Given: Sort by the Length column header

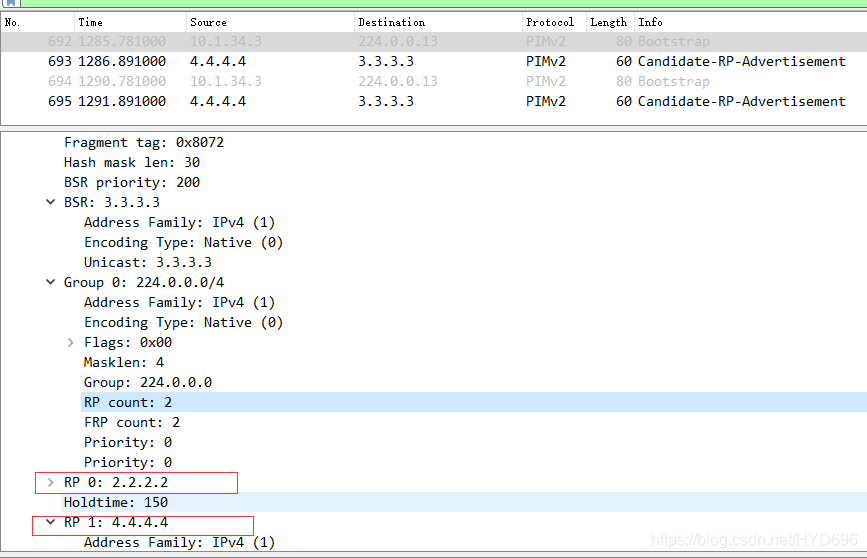Looking at the screenshot, I should 610,22.
